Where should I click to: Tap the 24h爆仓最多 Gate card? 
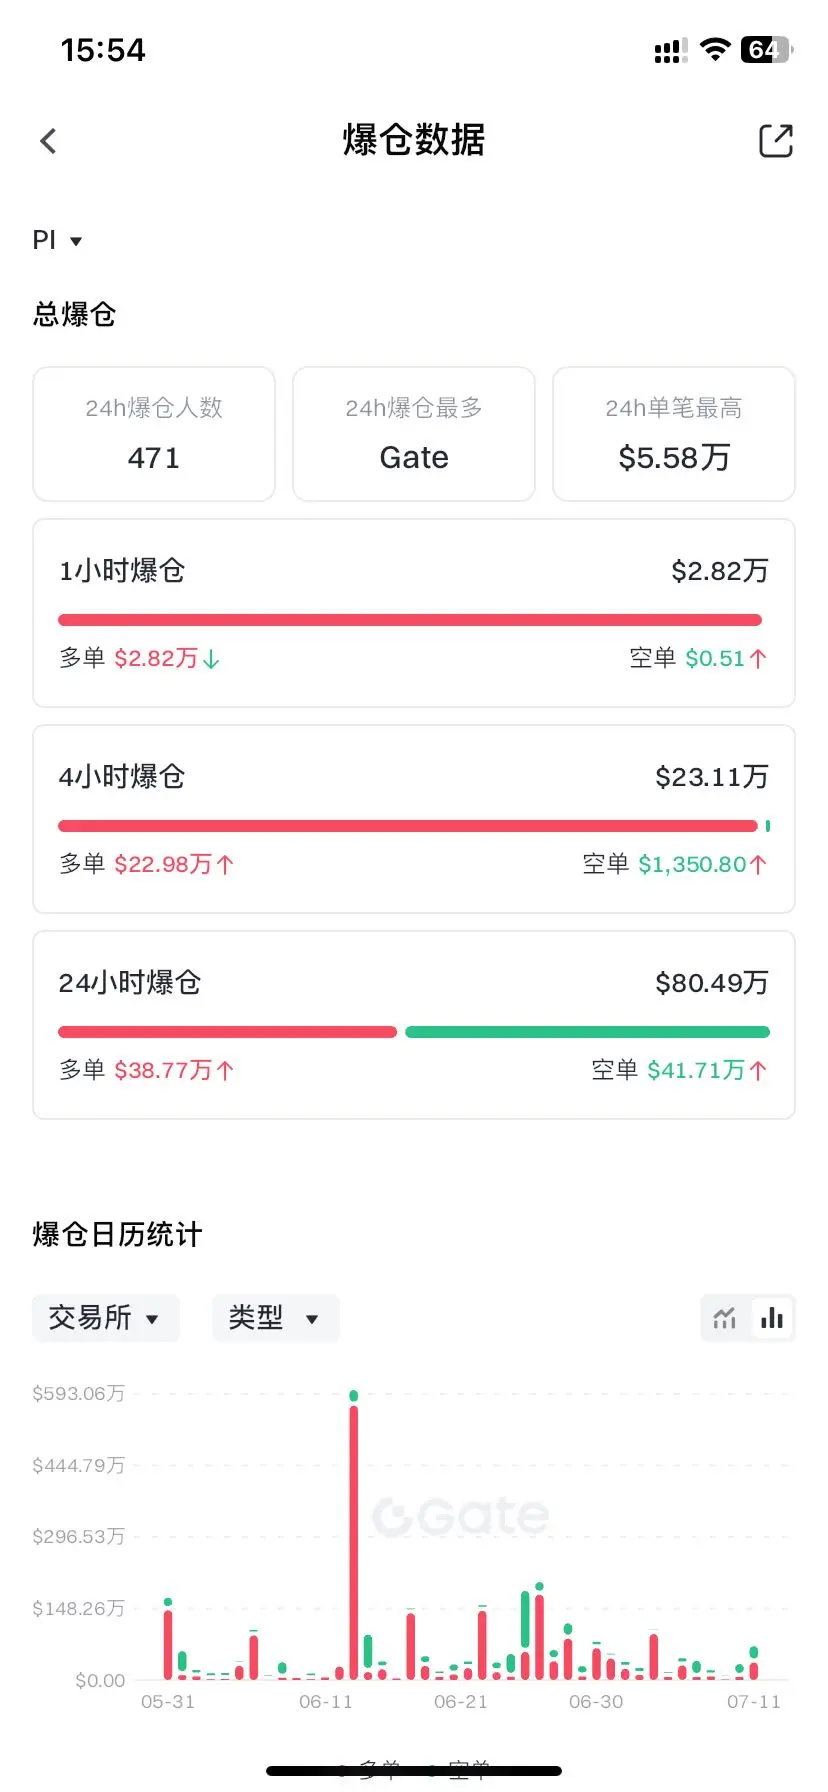pos(414,434)
